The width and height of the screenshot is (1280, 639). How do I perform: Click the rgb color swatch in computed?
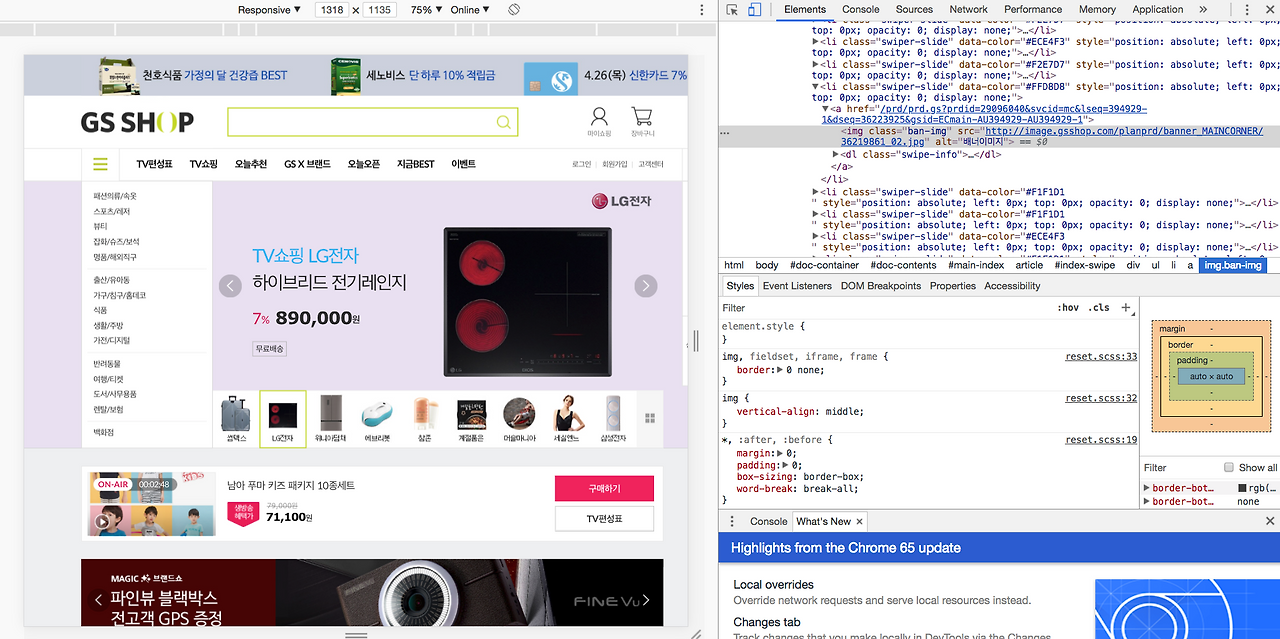(1242, 488)
